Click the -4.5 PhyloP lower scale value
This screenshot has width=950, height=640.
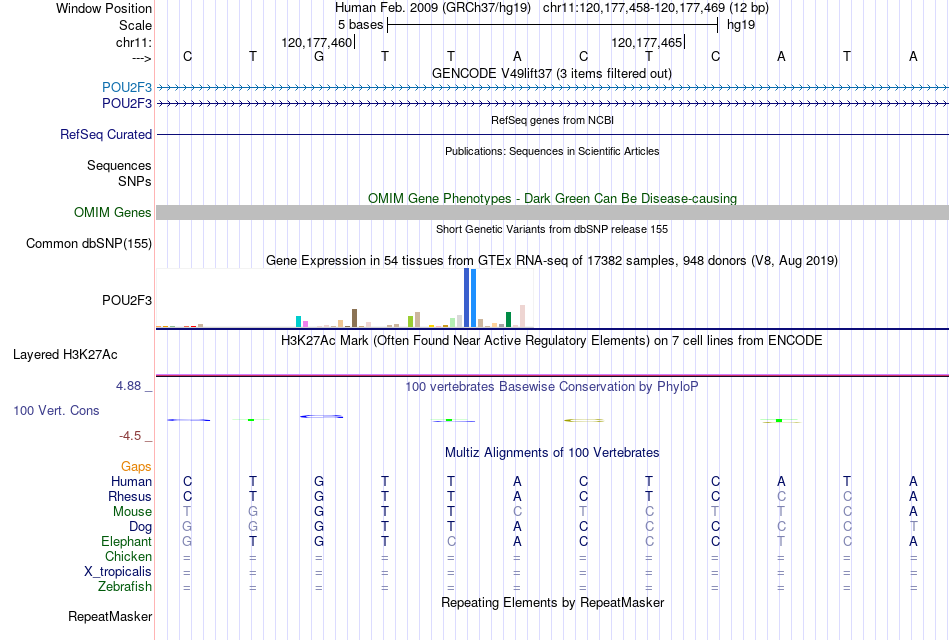130,436
